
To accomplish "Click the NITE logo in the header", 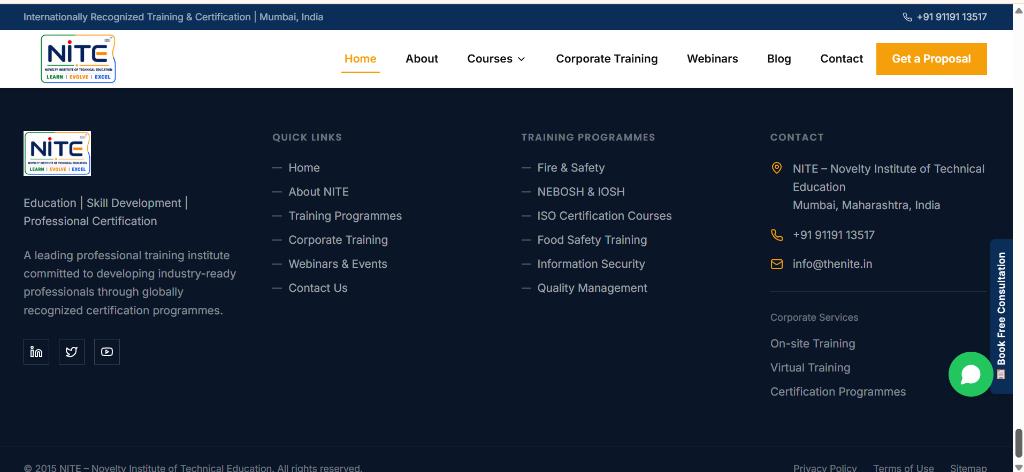I will [x=78, y=59].
